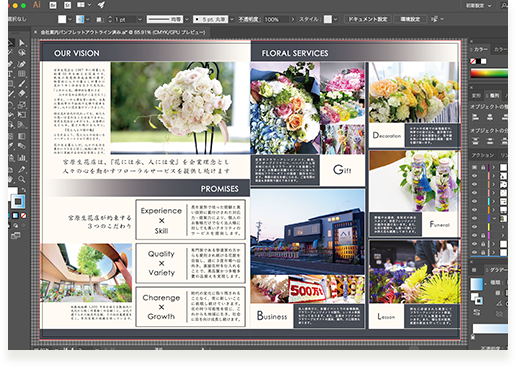The width and height of the screenshot is (516, 367).
Task: Click the rocket GPU performance icon
Action: tap(101, 5)
